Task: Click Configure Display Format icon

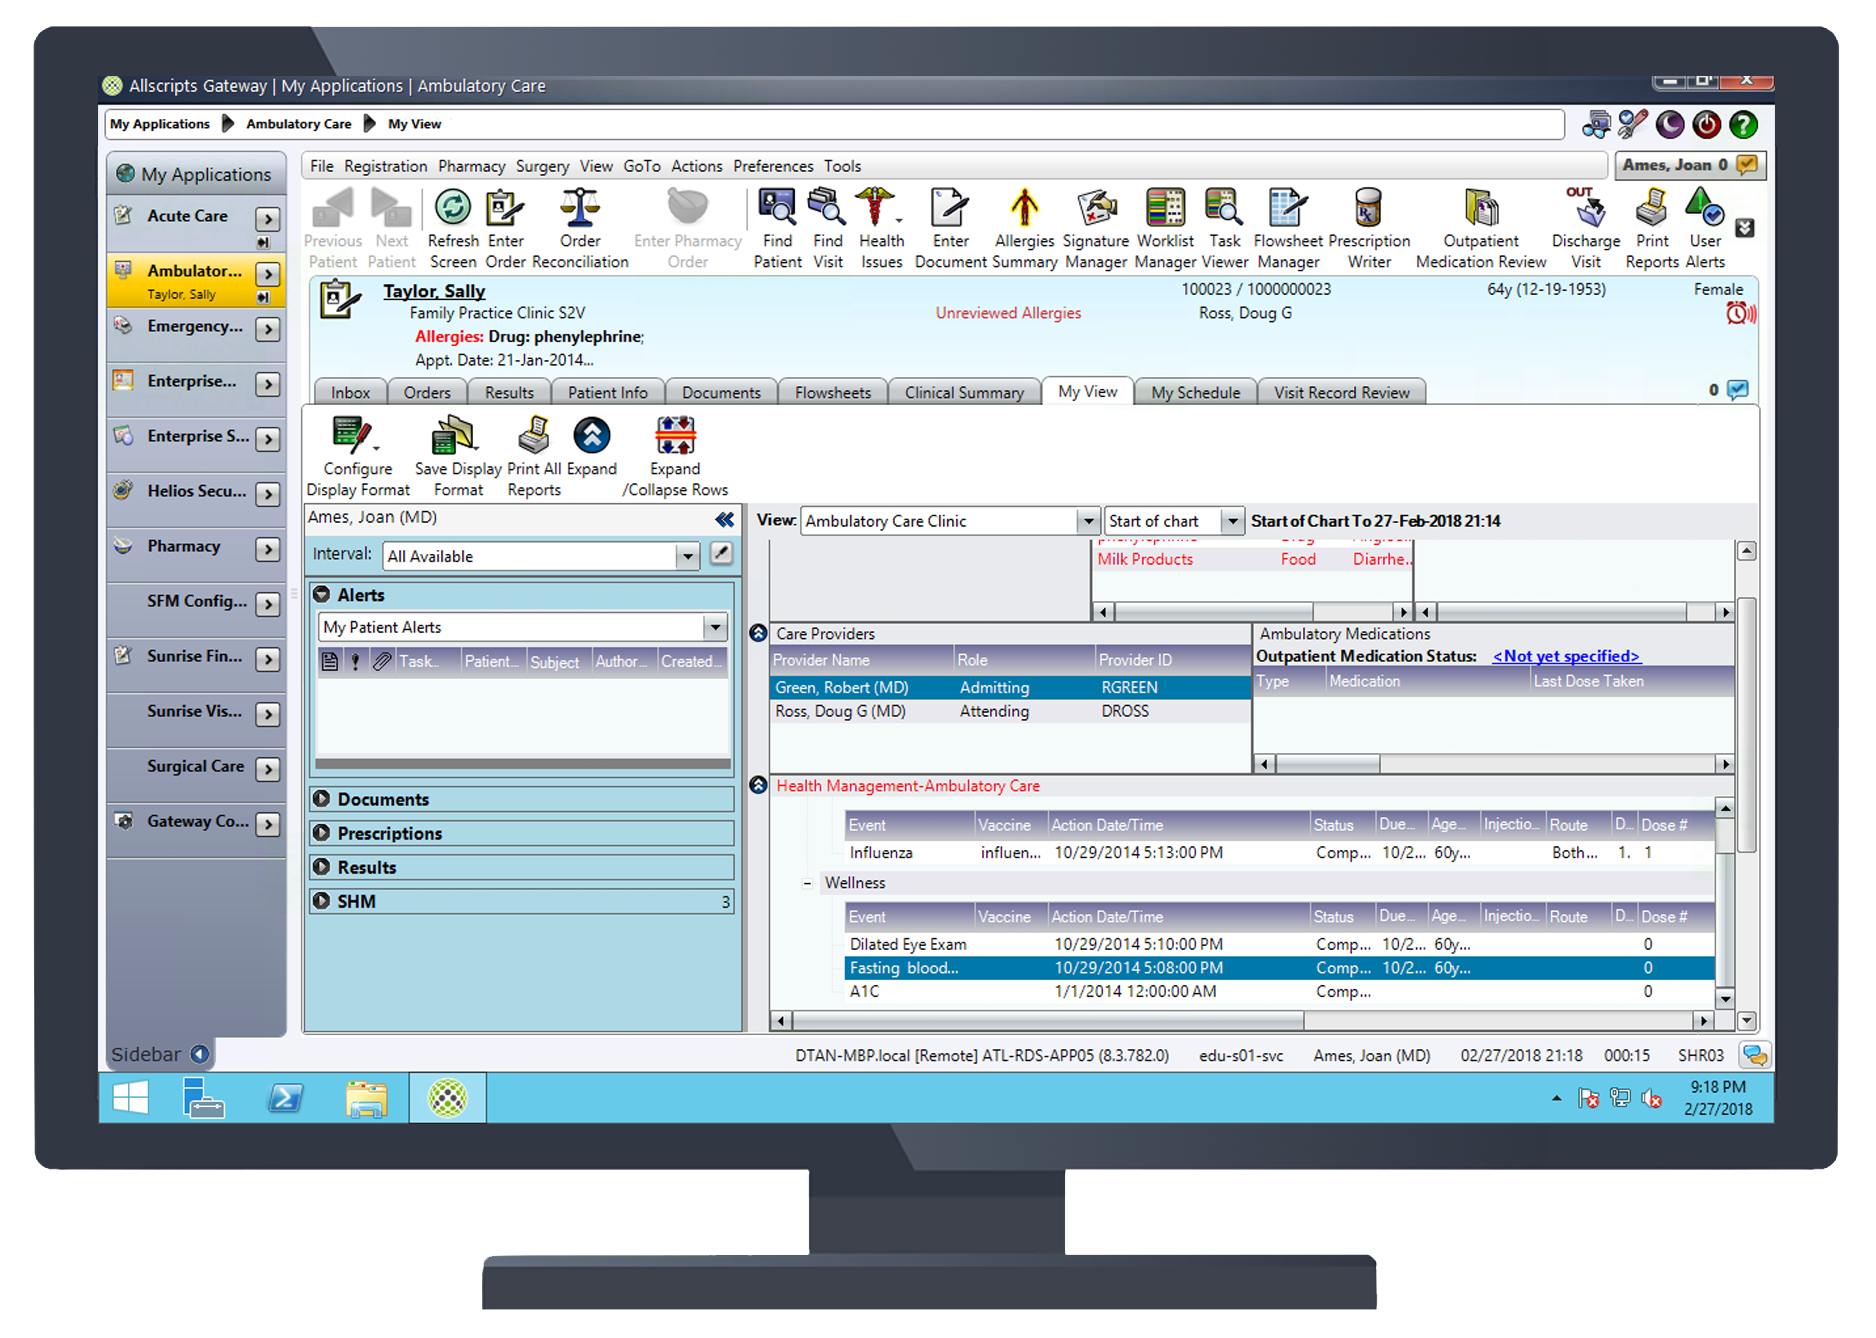Action: [x=353, y=436]
